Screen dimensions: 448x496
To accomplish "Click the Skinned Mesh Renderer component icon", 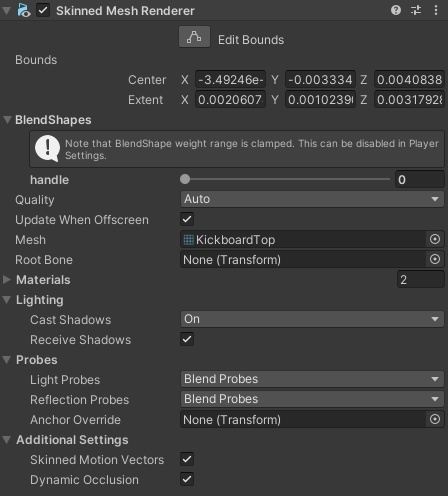I will pyautogui.click(x=24, y=10).
